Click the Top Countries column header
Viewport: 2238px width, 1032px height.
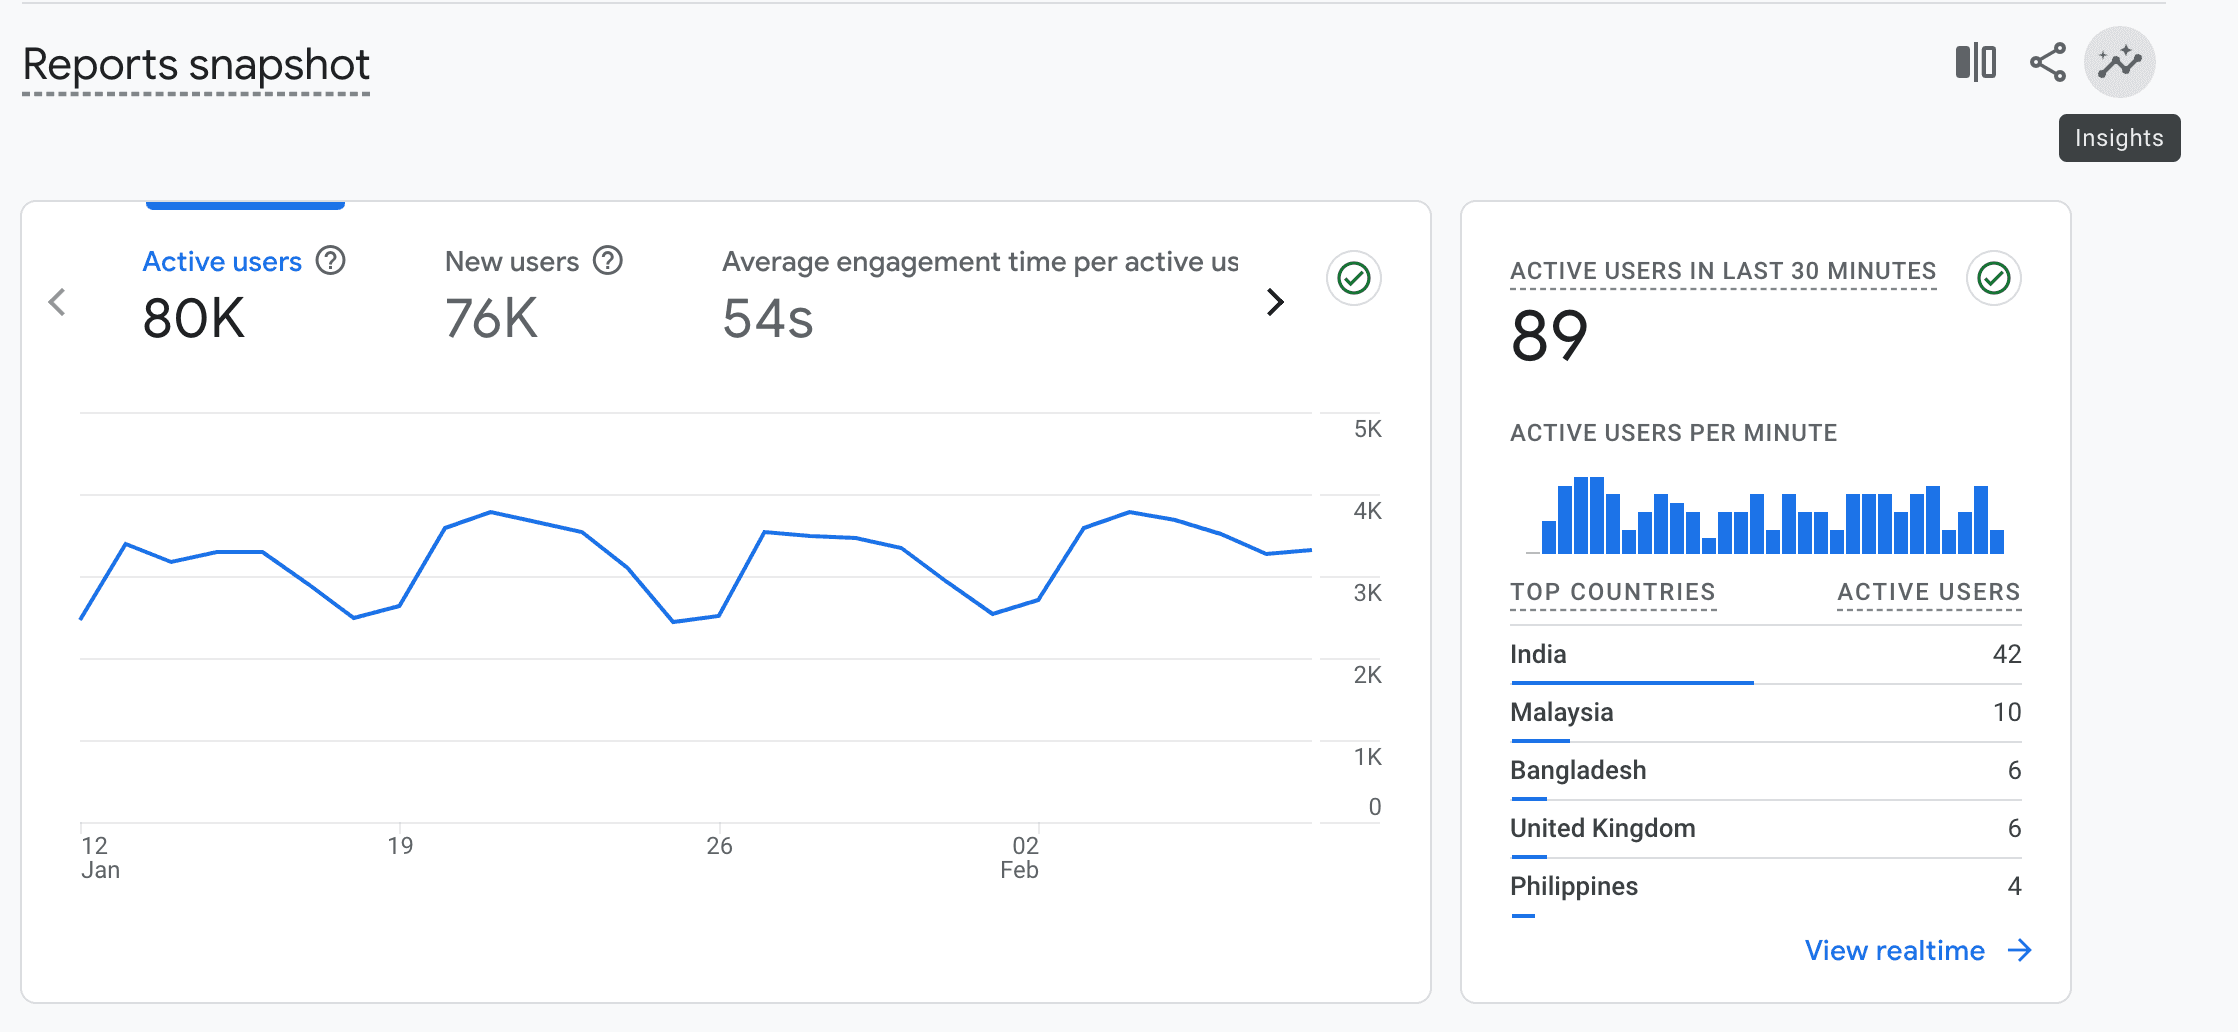(1612, 592)
